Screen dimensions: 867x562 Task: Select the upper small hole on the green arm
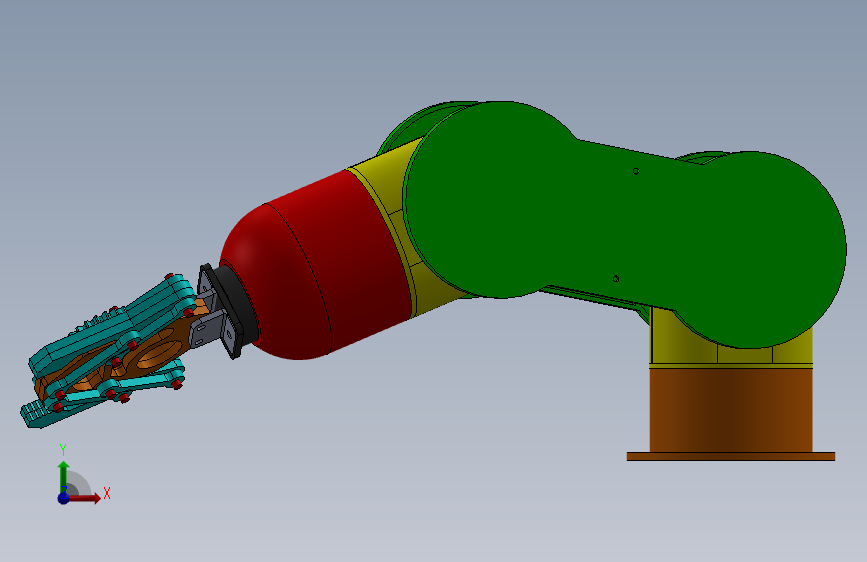[x=636, y=171]
